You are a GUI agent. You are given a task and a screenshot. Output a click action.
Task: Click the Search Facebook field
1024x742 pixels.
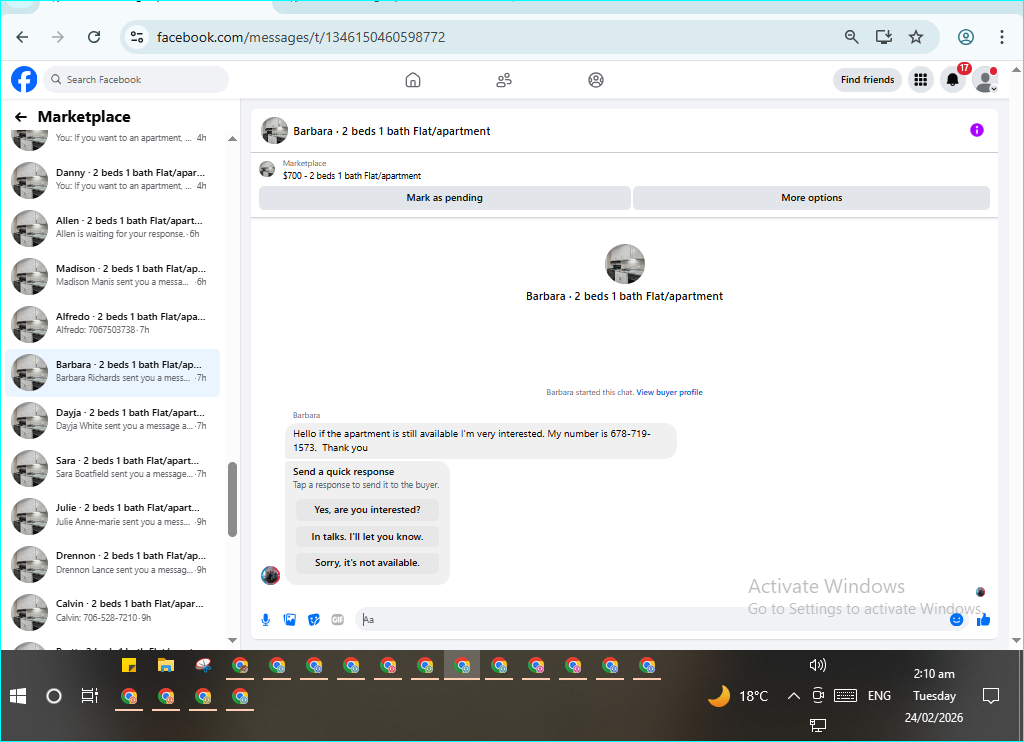[136, 80]
